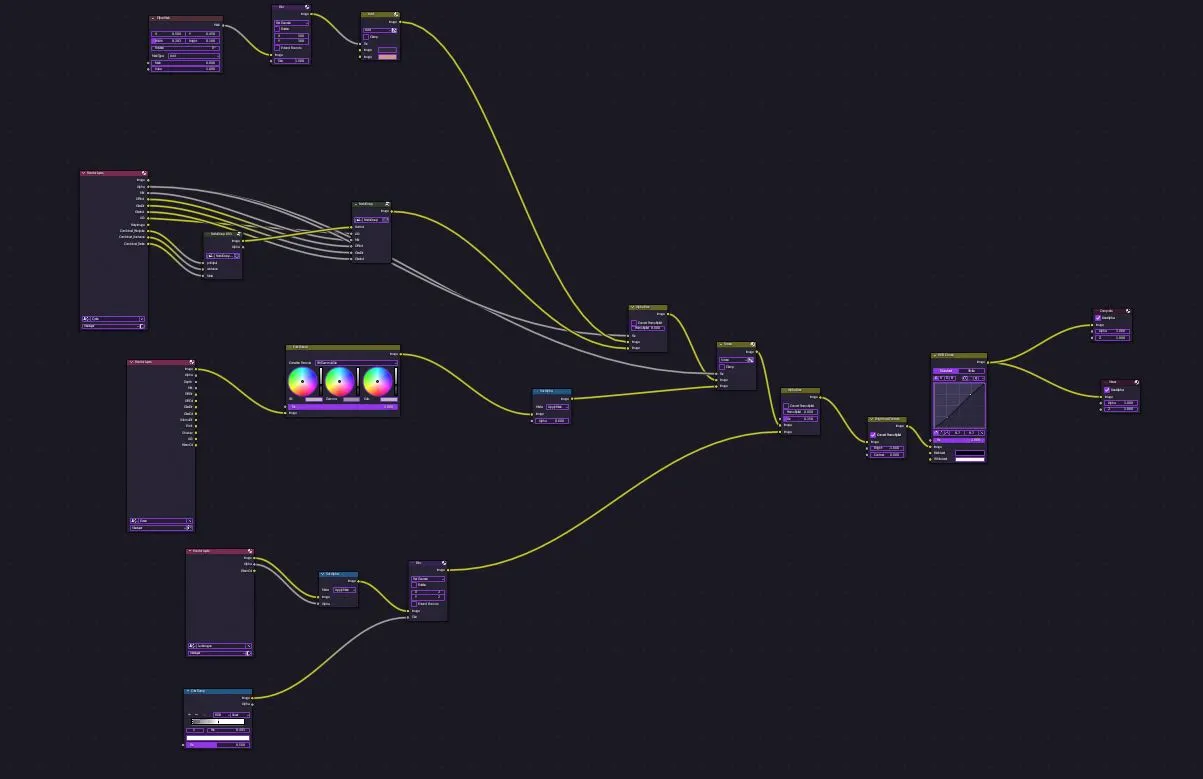Disable Use Alpha on the Composite node
Image resolution: width=1203 pixels, height=779 pixels.
tap(1098, 318)
